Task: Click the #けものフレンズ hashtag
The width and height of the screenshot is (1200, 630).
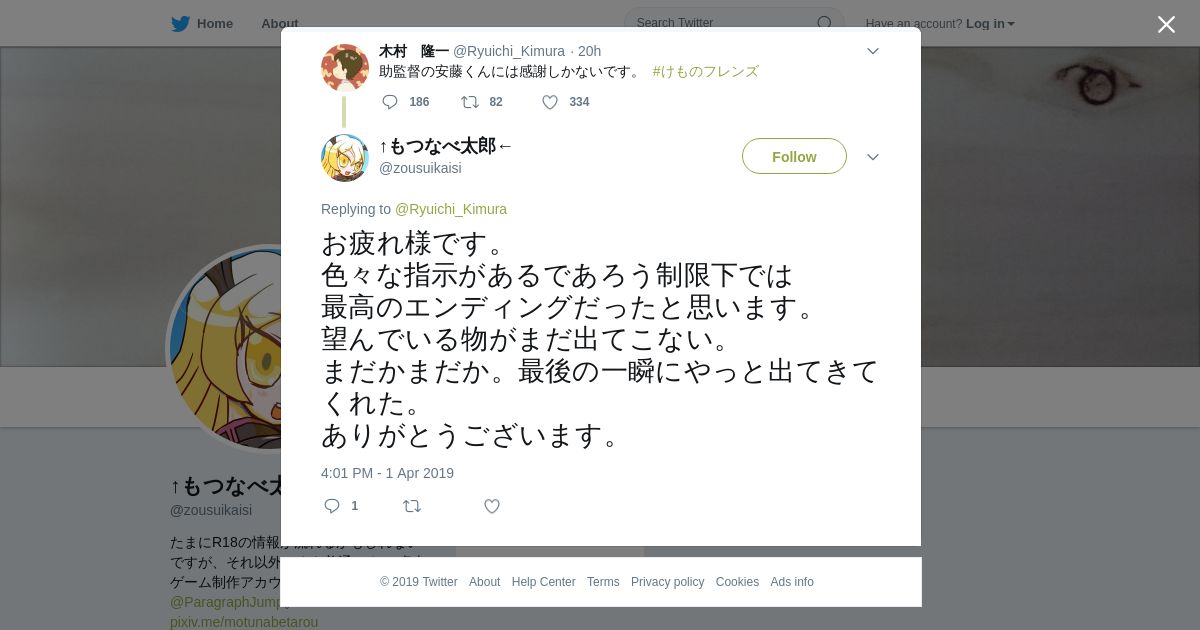Action: tap(705, 72)
